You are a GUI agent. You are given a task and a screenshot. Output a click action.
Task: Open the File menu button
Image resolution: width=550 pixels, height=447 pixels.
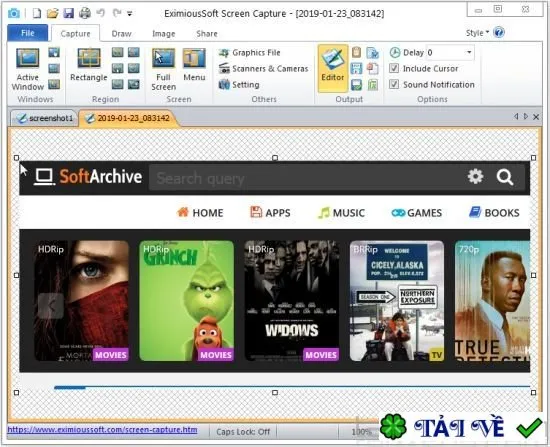click(x=27, y=33)
